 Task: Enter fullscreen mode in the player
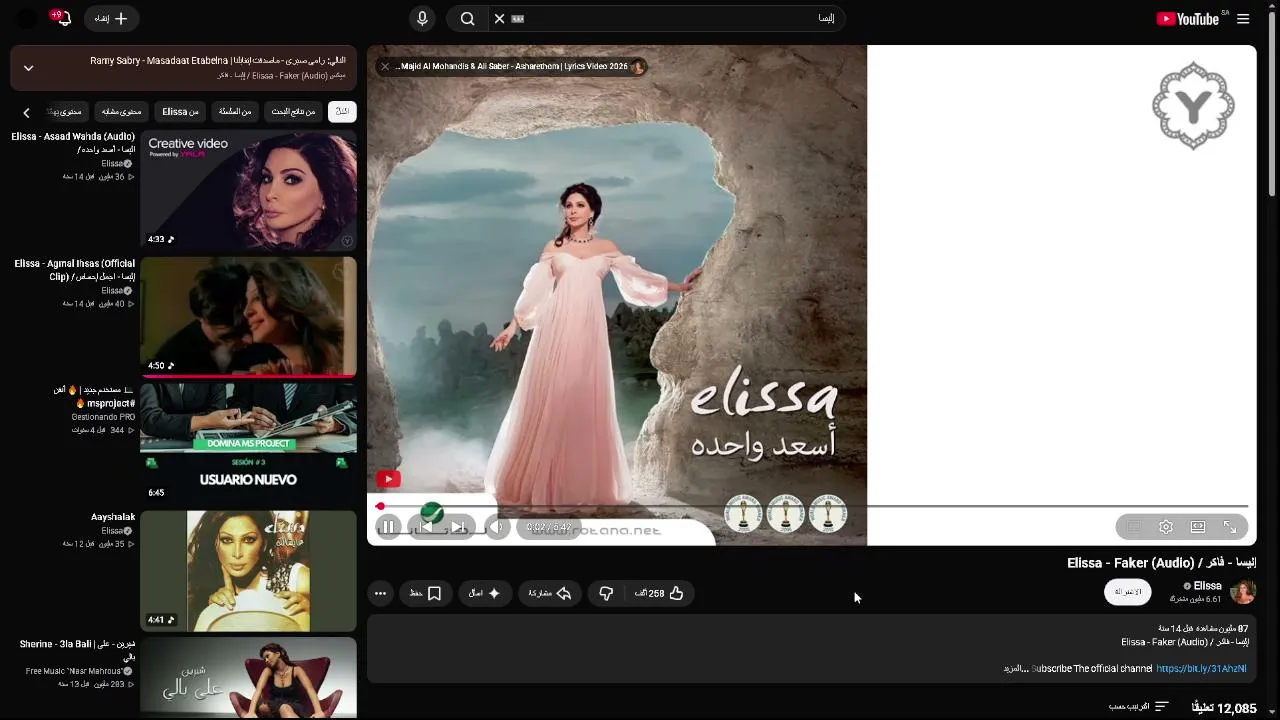pyautogui.click(x=1230, y=527)
